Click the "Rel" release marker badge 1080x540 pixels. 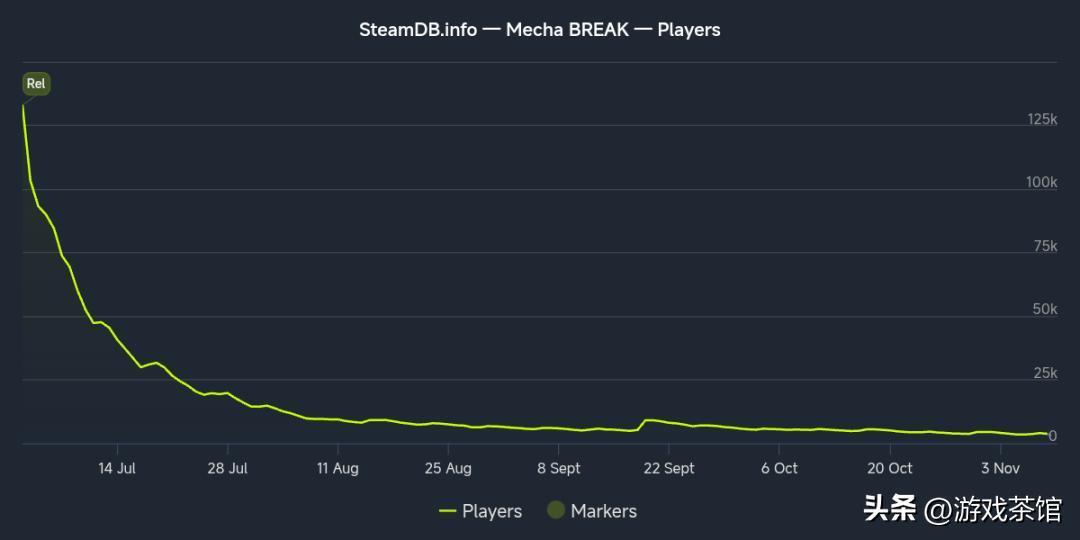(36, 84)
